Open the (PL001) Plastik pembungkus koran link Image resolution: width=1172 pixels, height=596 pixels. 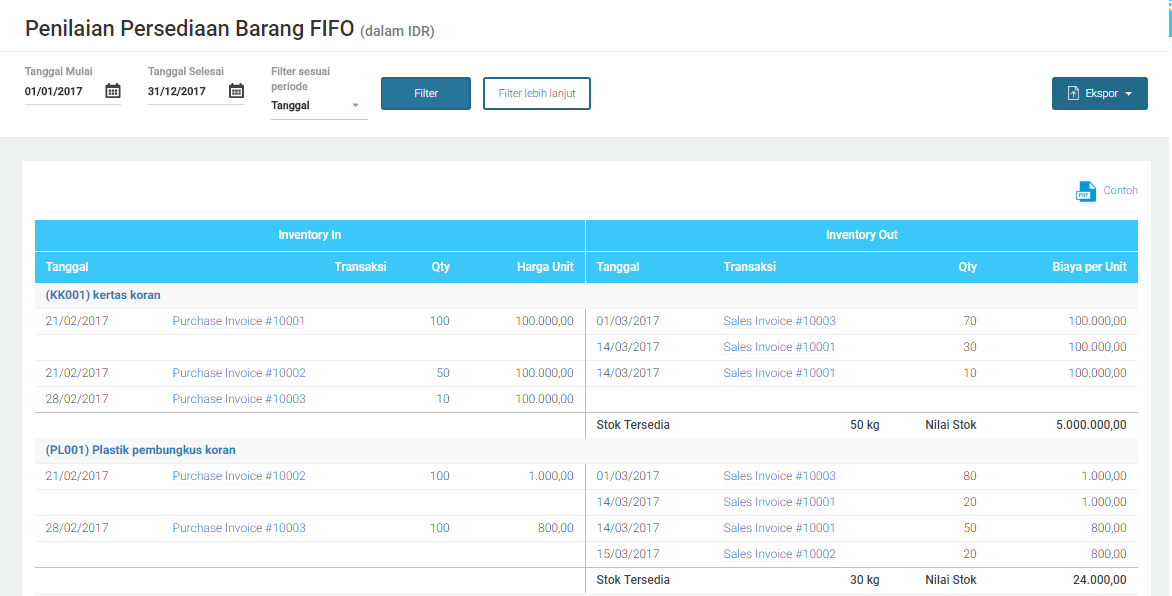tap(140, 450)
